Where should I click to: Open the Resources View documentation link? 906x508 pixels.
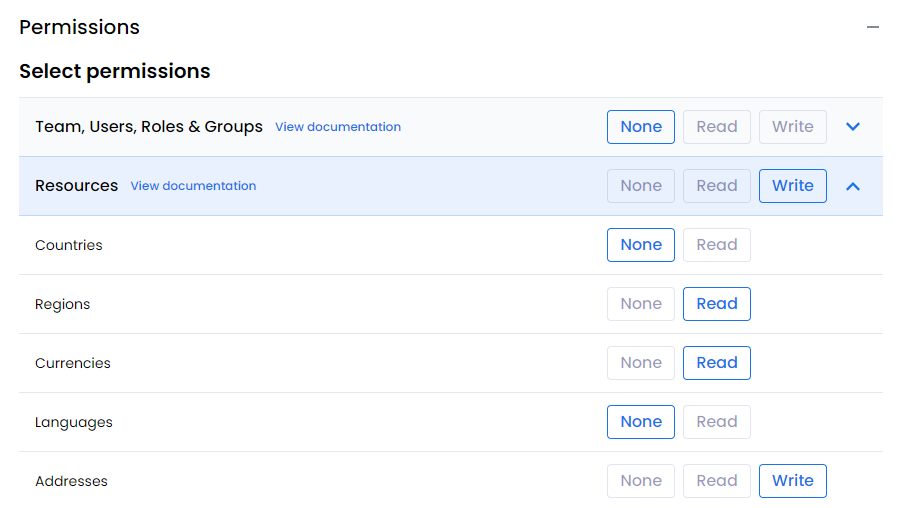pos(193,186)
